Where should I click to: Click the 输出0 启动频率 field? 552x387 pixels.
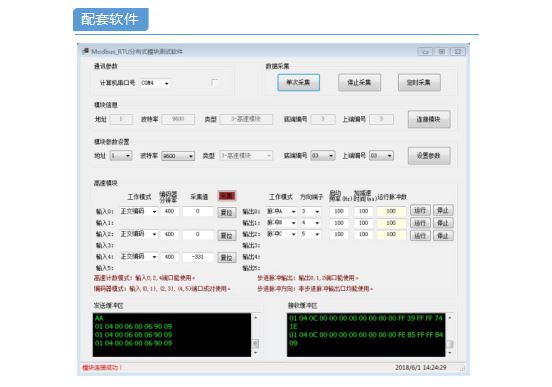(x=339, y=211)
